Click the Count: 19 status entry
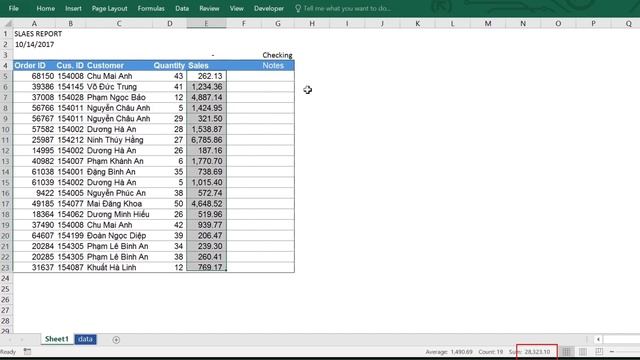 tap(490, 352)
